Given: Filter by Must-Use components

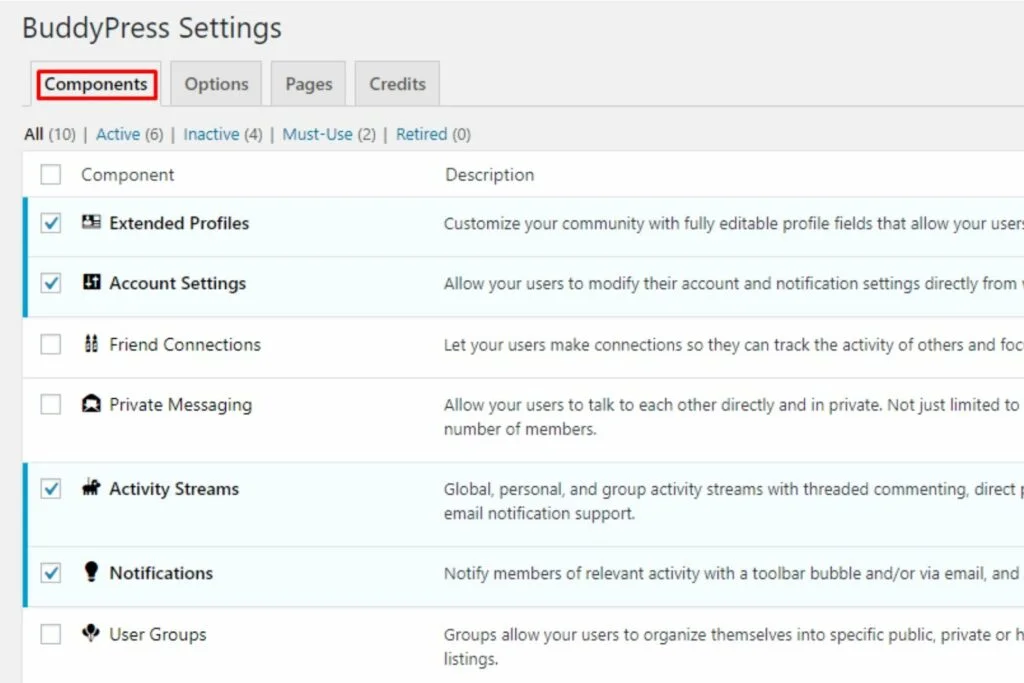Looking at the screenshot, I should pyautogui.click(x=317, y=134).
